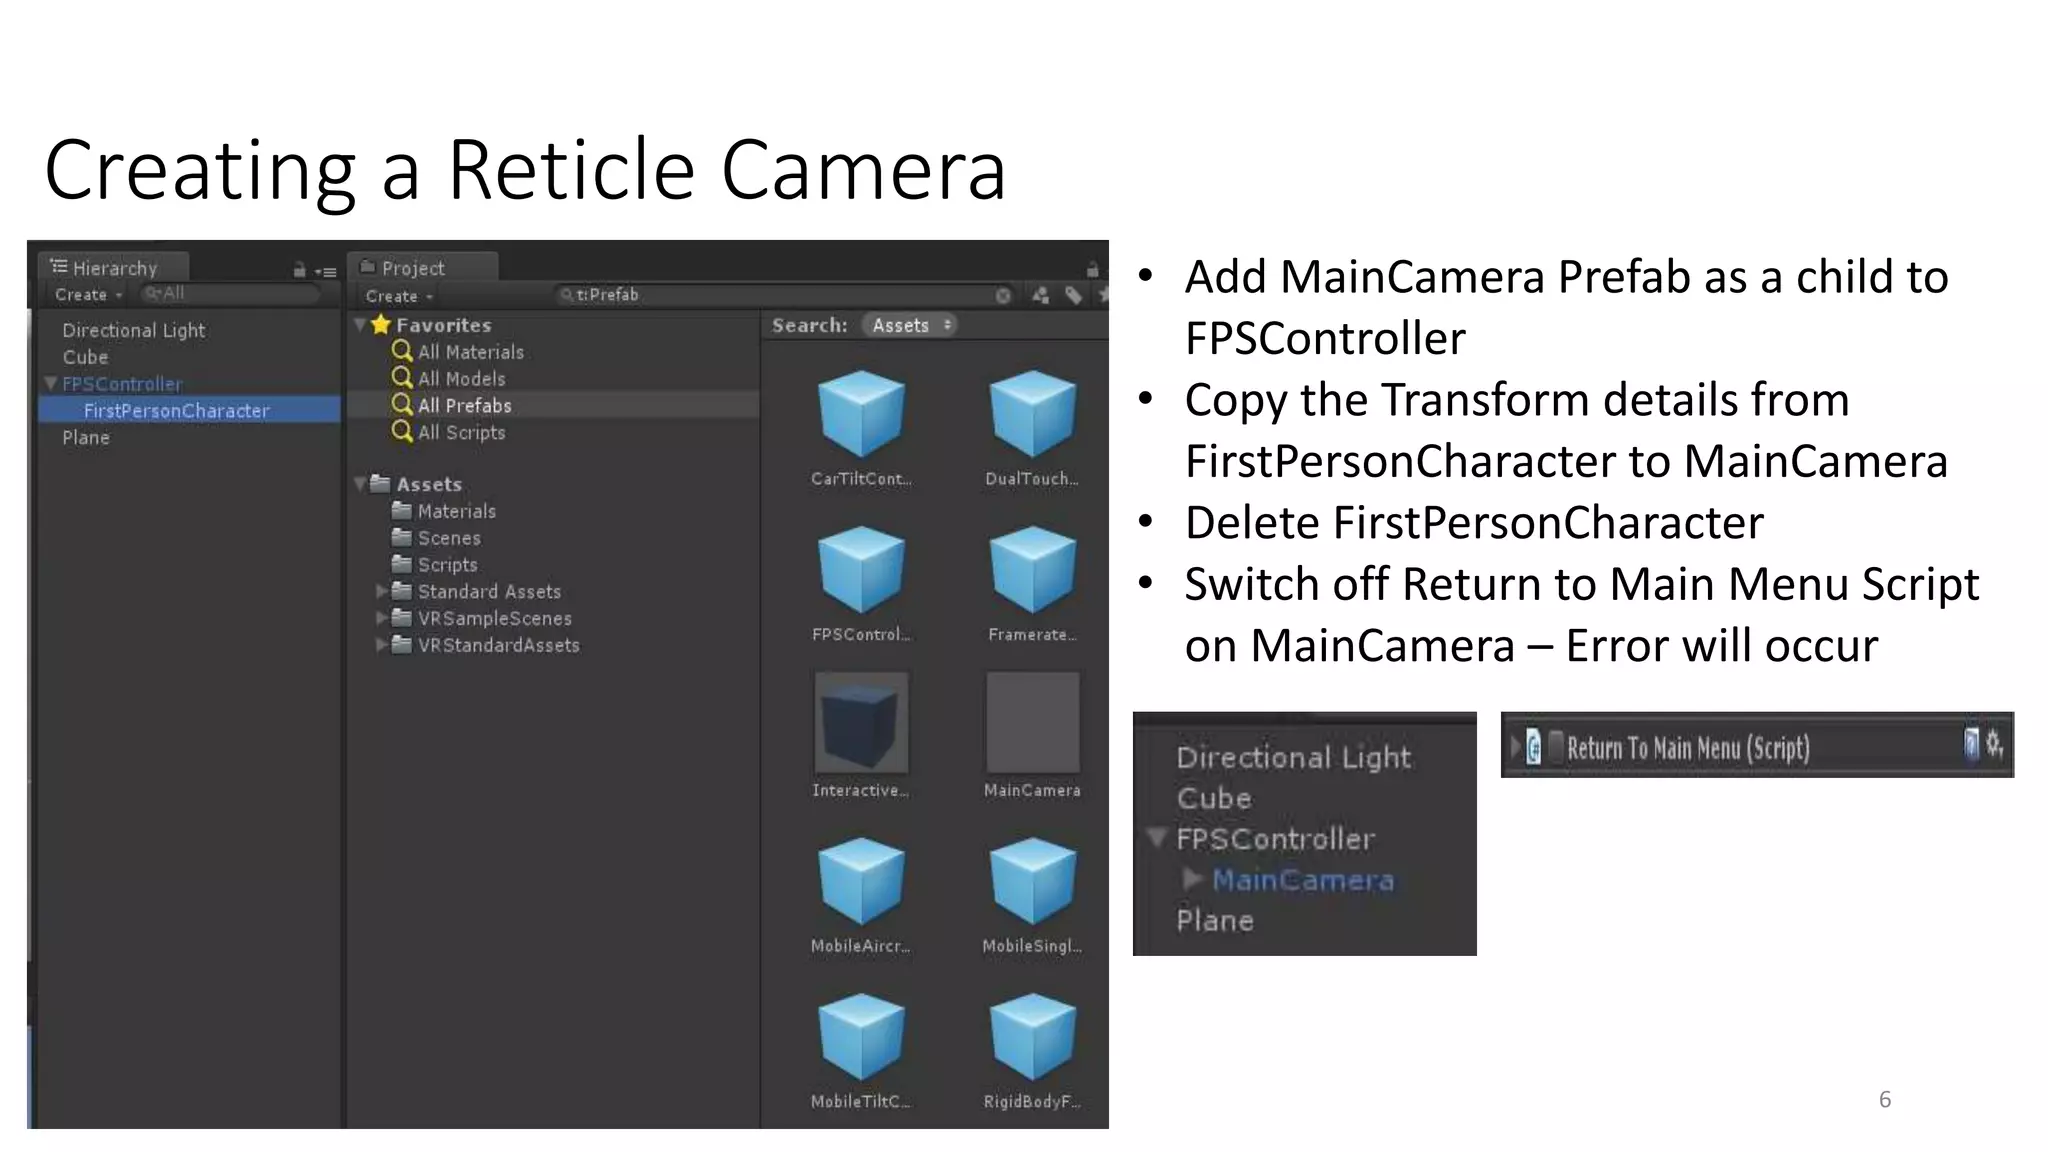The width and height of the screenshot is (2048, 1152).
Task: Click the search by label tag icon
Action: coord(1073,295)
